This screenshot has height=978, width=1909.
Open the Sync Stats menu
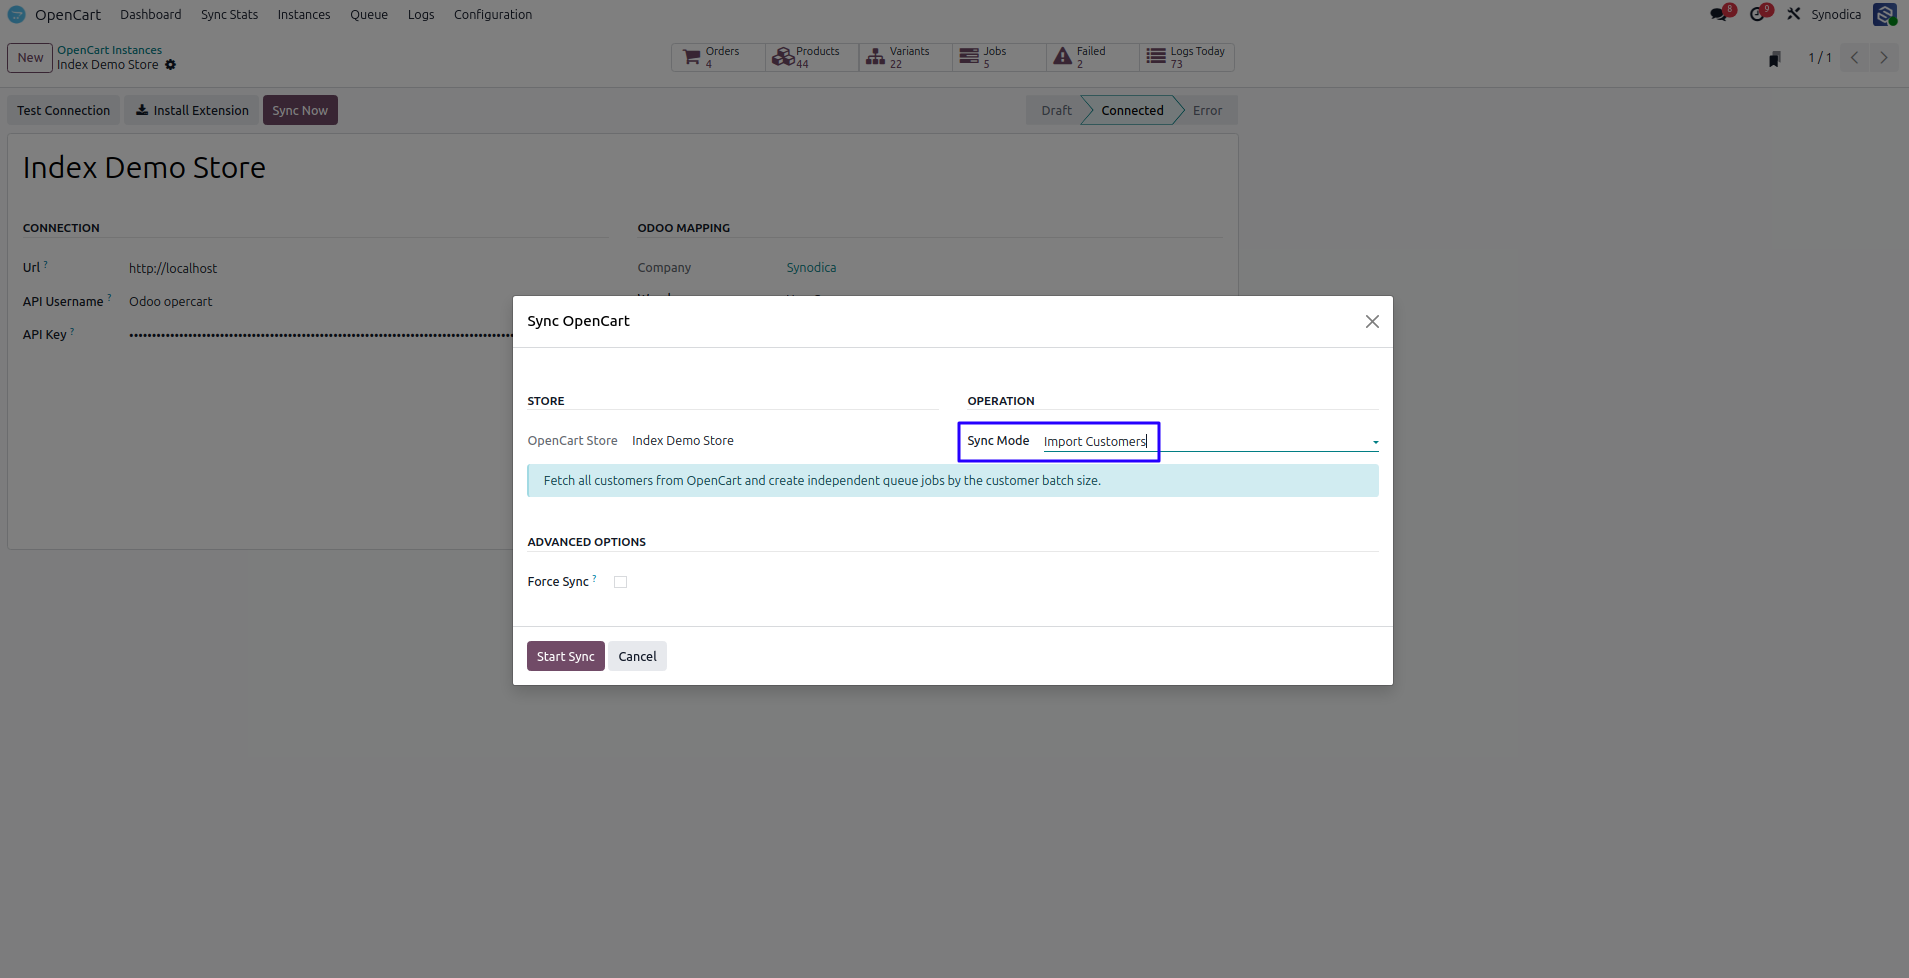229,14
